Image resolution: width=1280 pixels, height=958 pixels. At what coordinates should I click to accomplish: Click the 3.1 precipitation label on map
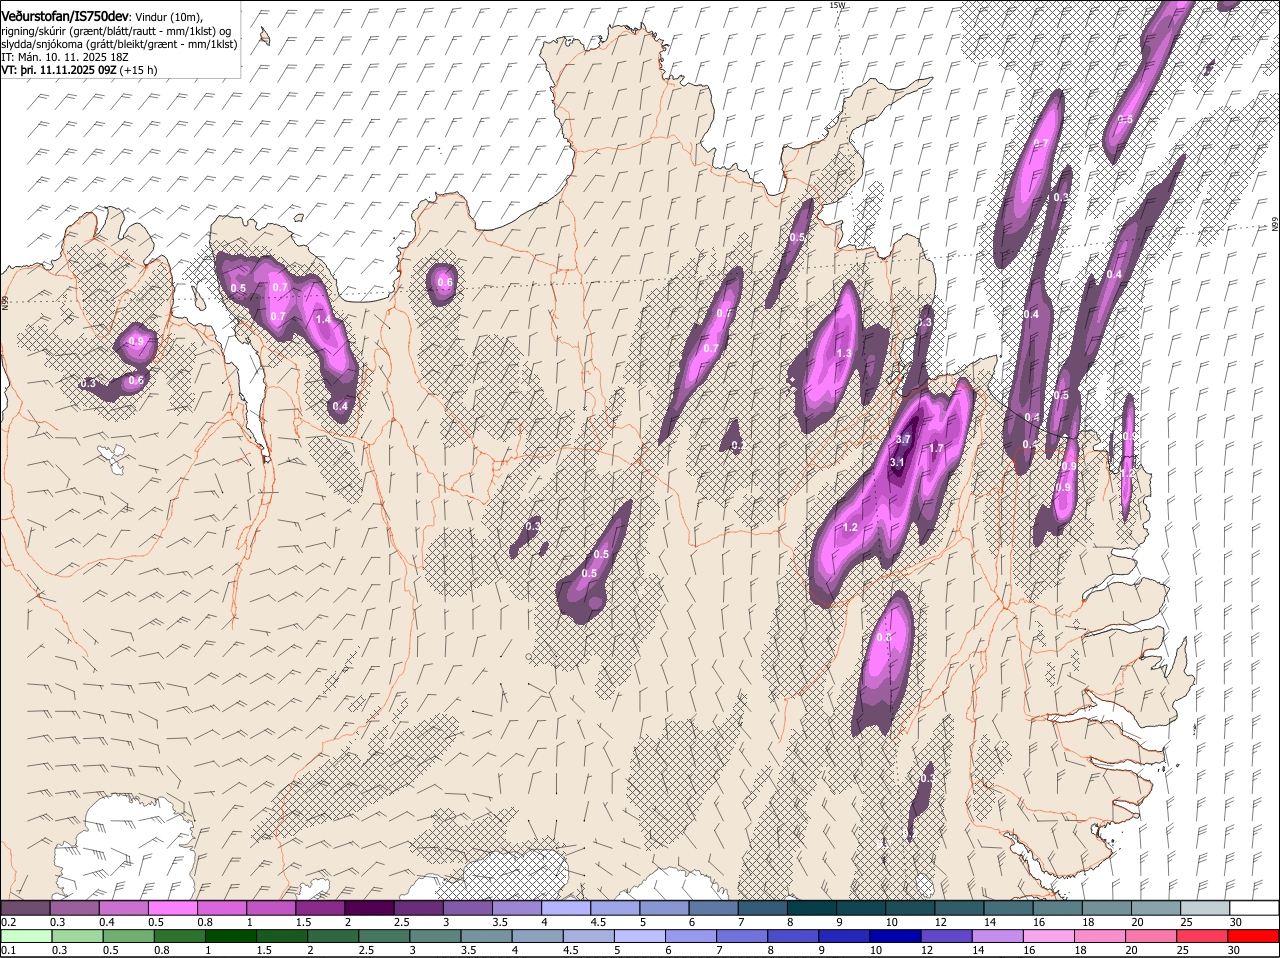(897, 462)
